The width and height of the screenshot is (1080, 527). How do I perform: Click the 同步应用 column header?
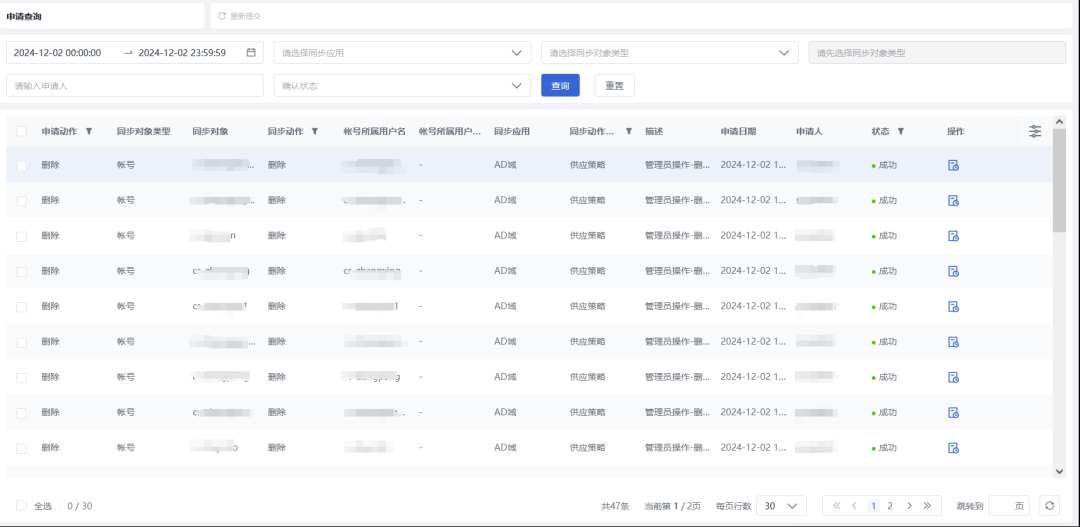coord(512,131)
